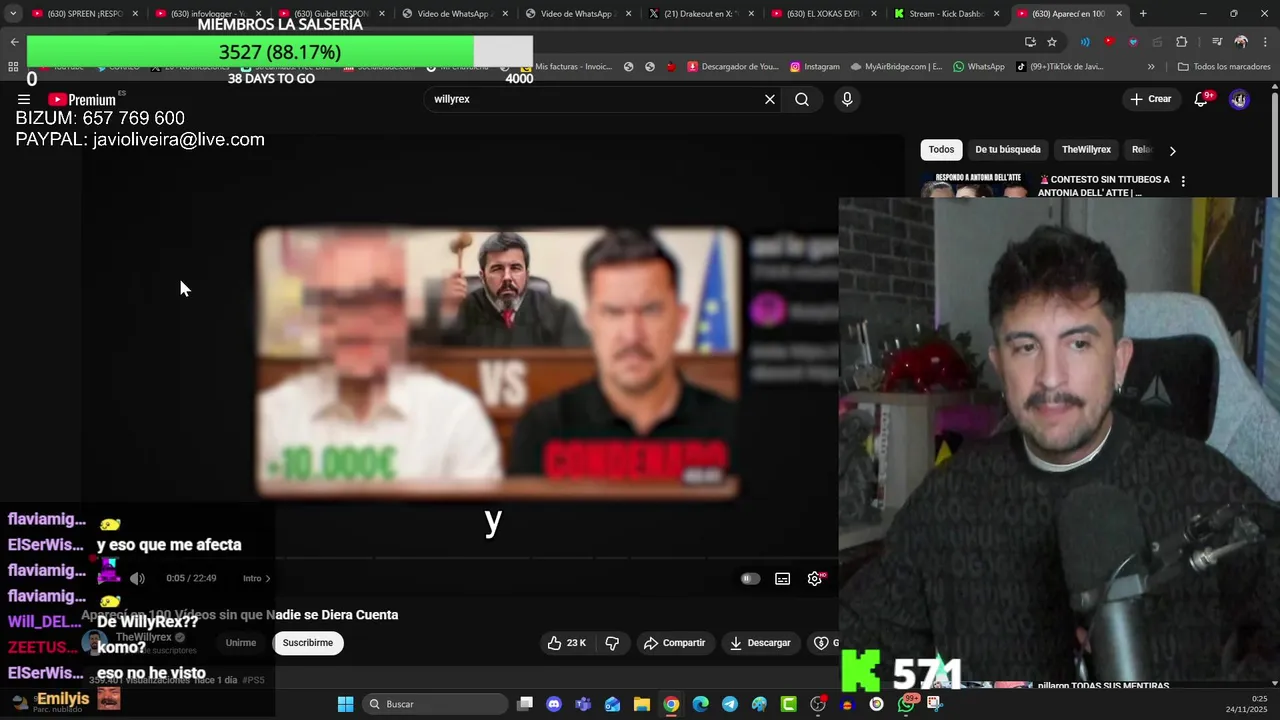Show hidden bookmarks overflow chevron
This screenshot has height=720, width=1280.
(x=1151, y=67)
